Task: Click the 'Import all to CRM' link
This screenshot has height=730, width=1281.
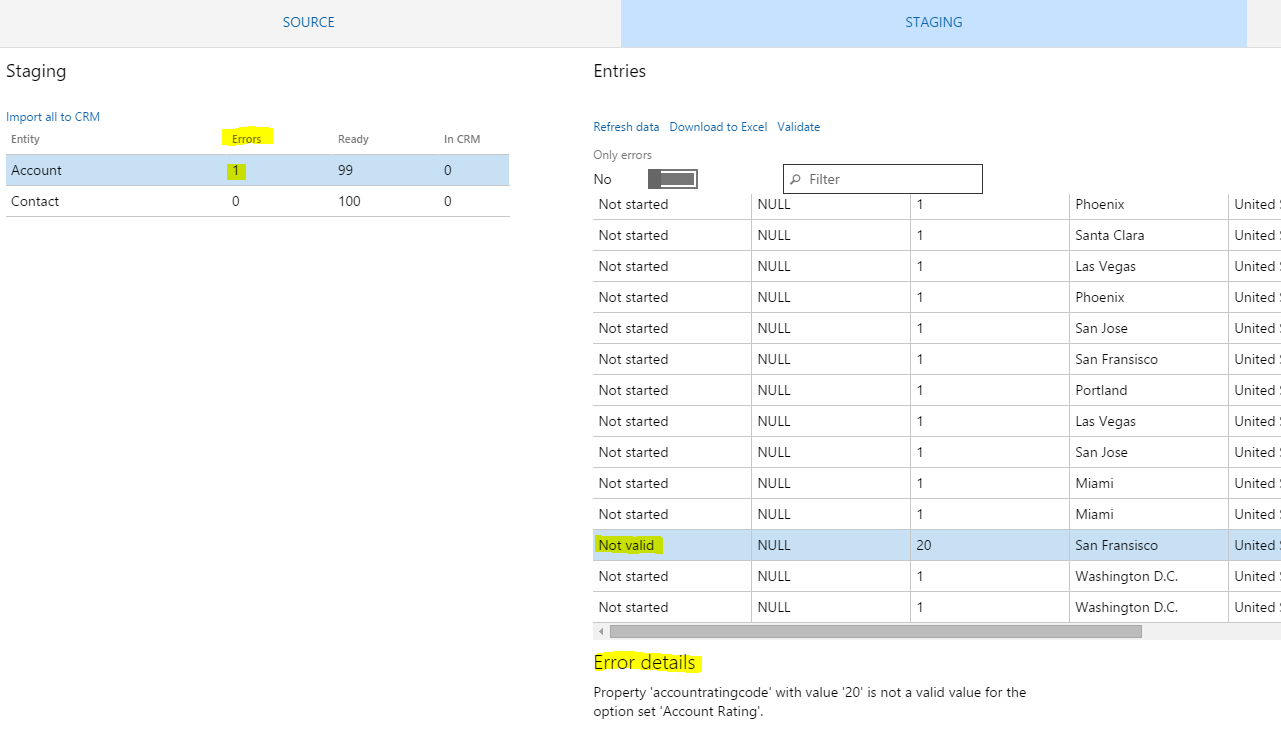Action: coord(52,116)
